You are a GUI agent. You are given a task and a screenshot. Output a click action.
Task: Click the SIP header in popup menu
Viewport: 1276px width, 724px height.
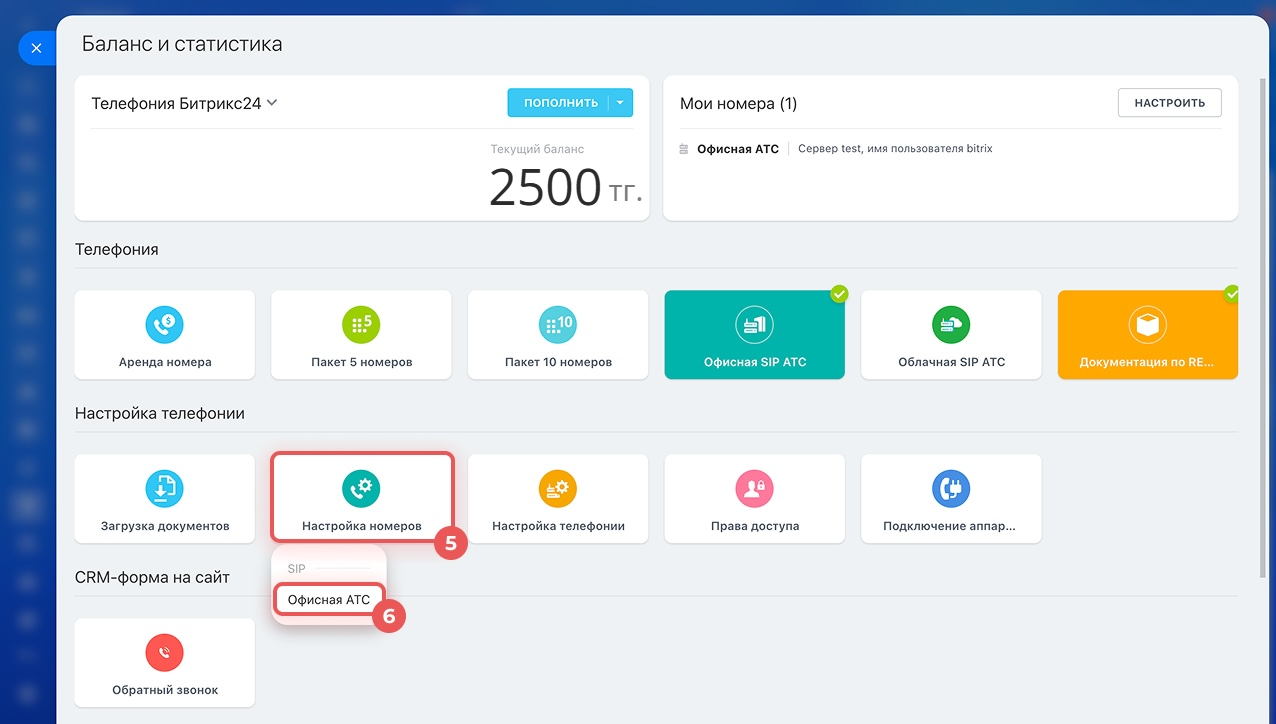(x=296, y=569)
